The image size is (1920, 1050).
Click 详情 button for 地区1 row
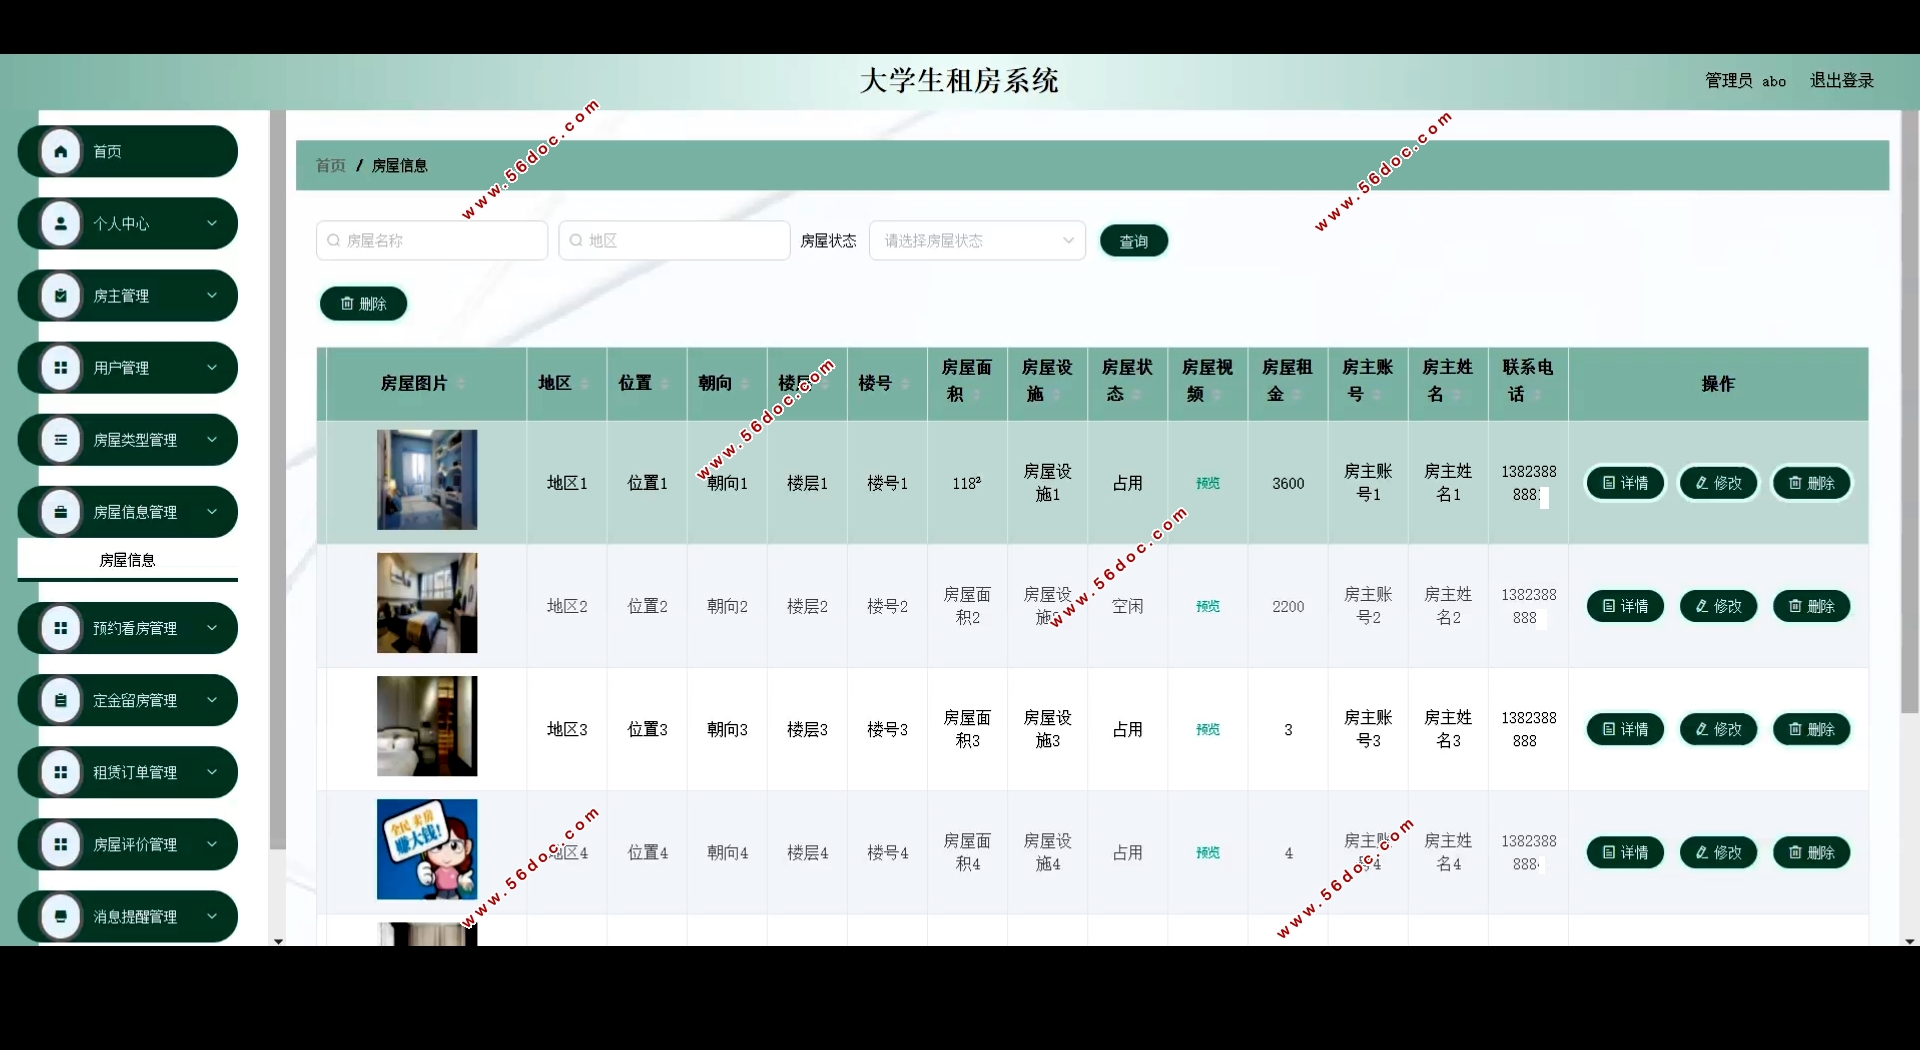[x=1625, y=484]
